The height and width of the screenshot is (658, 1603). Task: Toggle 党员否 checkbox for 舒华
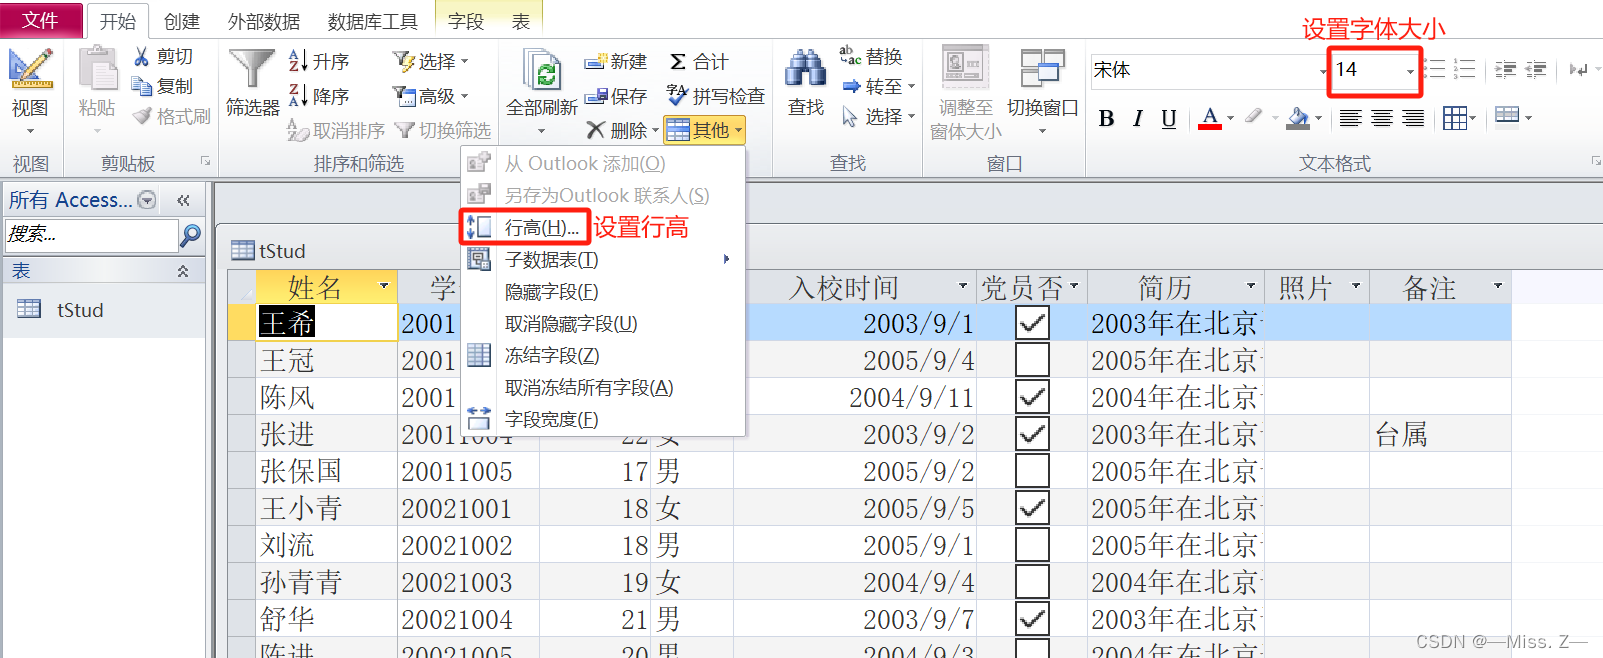coord(1032,619)
